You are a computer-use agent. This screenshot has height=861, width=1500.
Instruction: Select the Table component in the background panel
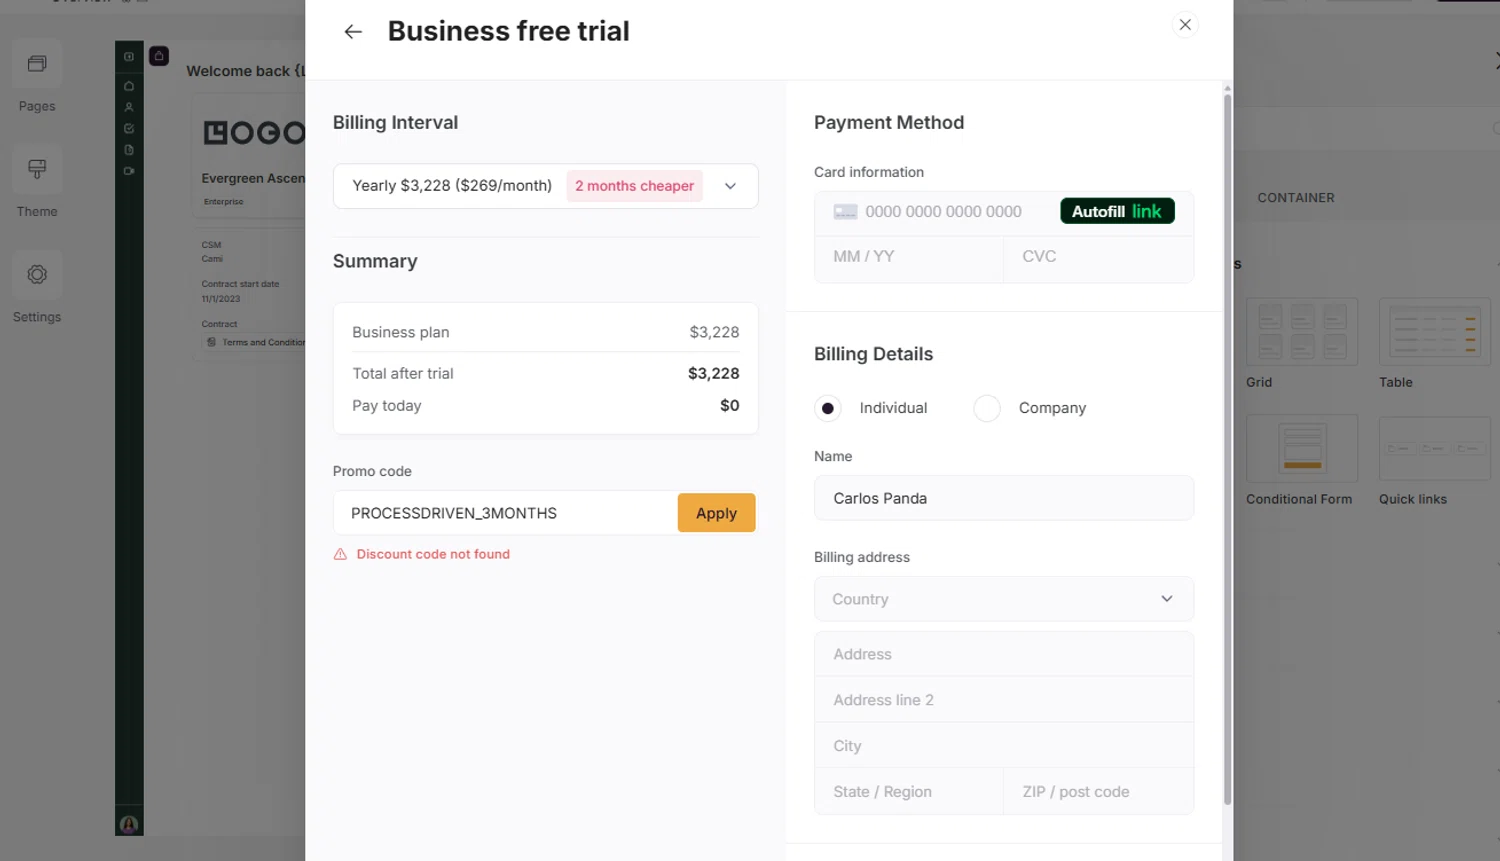[1435, 343]
